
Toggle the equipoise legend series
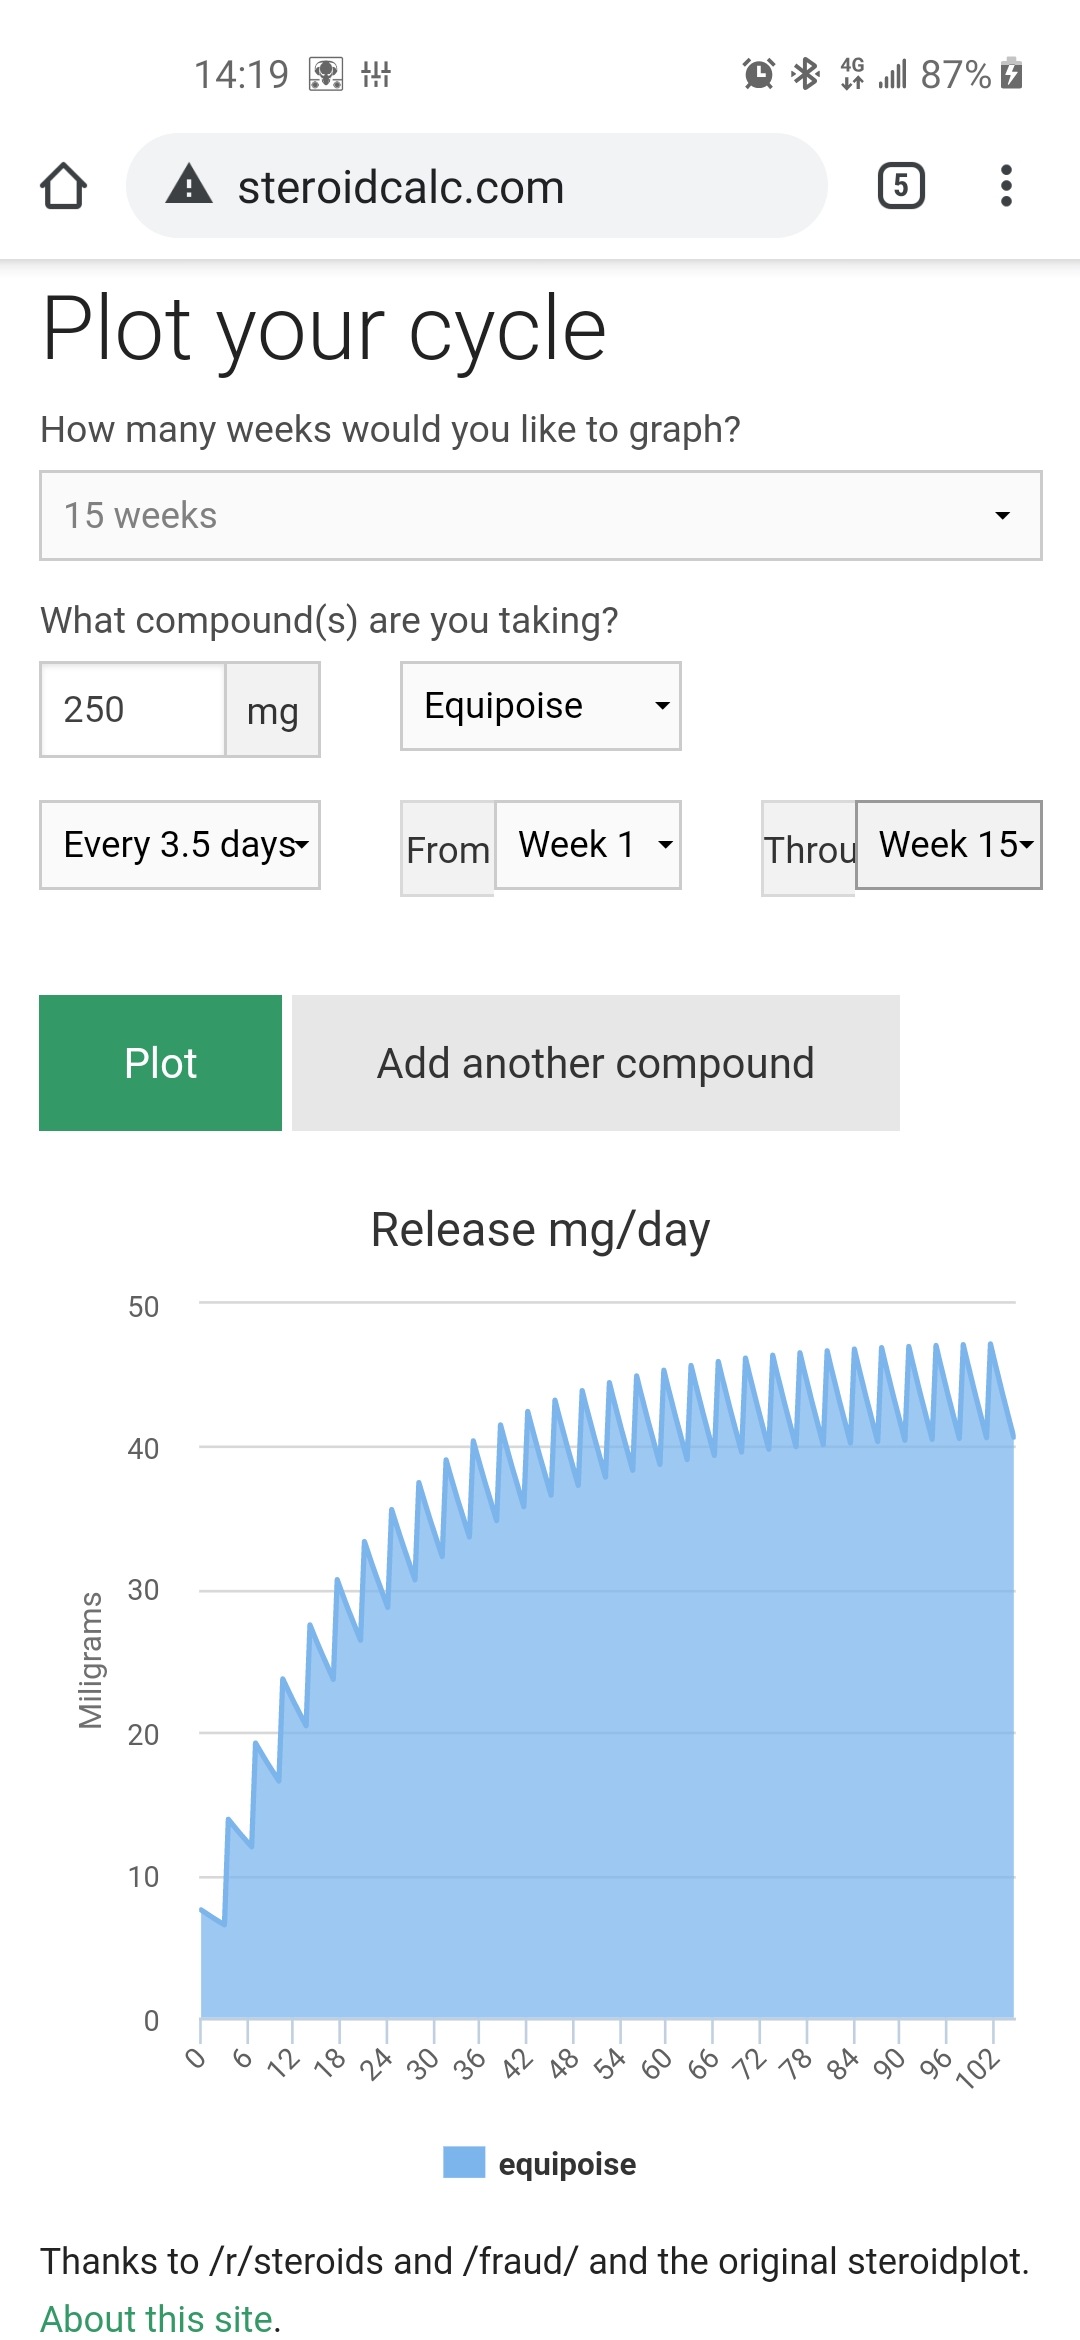pyautogui.click(x=540, y=2163)
